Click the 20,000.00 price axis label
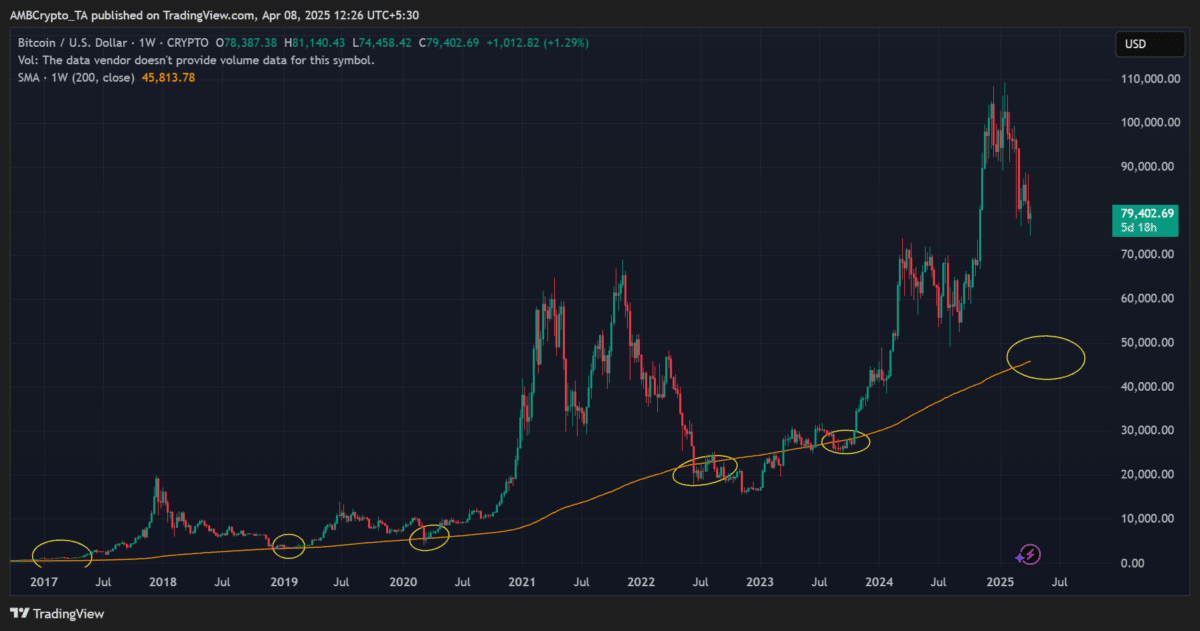The width and height of the screenshot is (1200, 631). (1146, 474)
